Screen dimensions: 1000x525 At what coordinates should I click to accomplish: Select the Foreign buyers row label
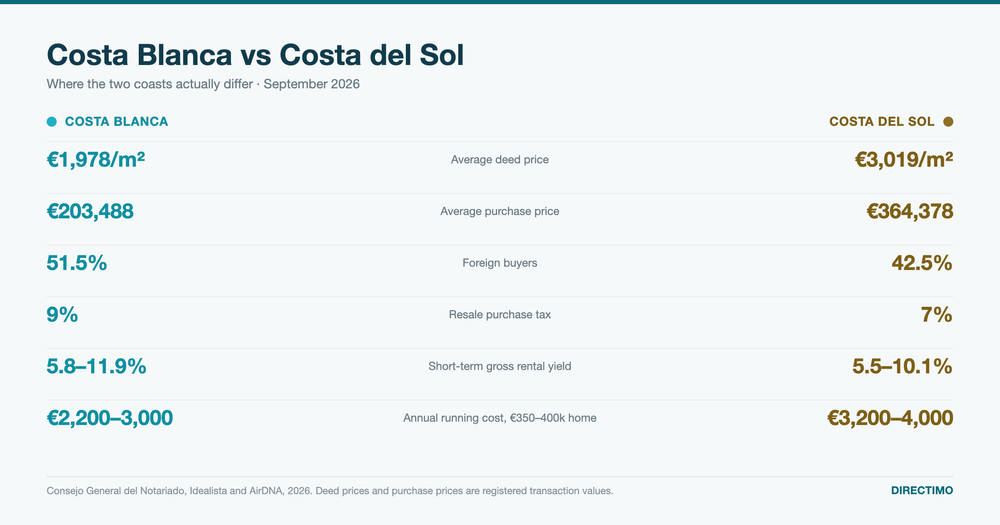coord(500,263)
